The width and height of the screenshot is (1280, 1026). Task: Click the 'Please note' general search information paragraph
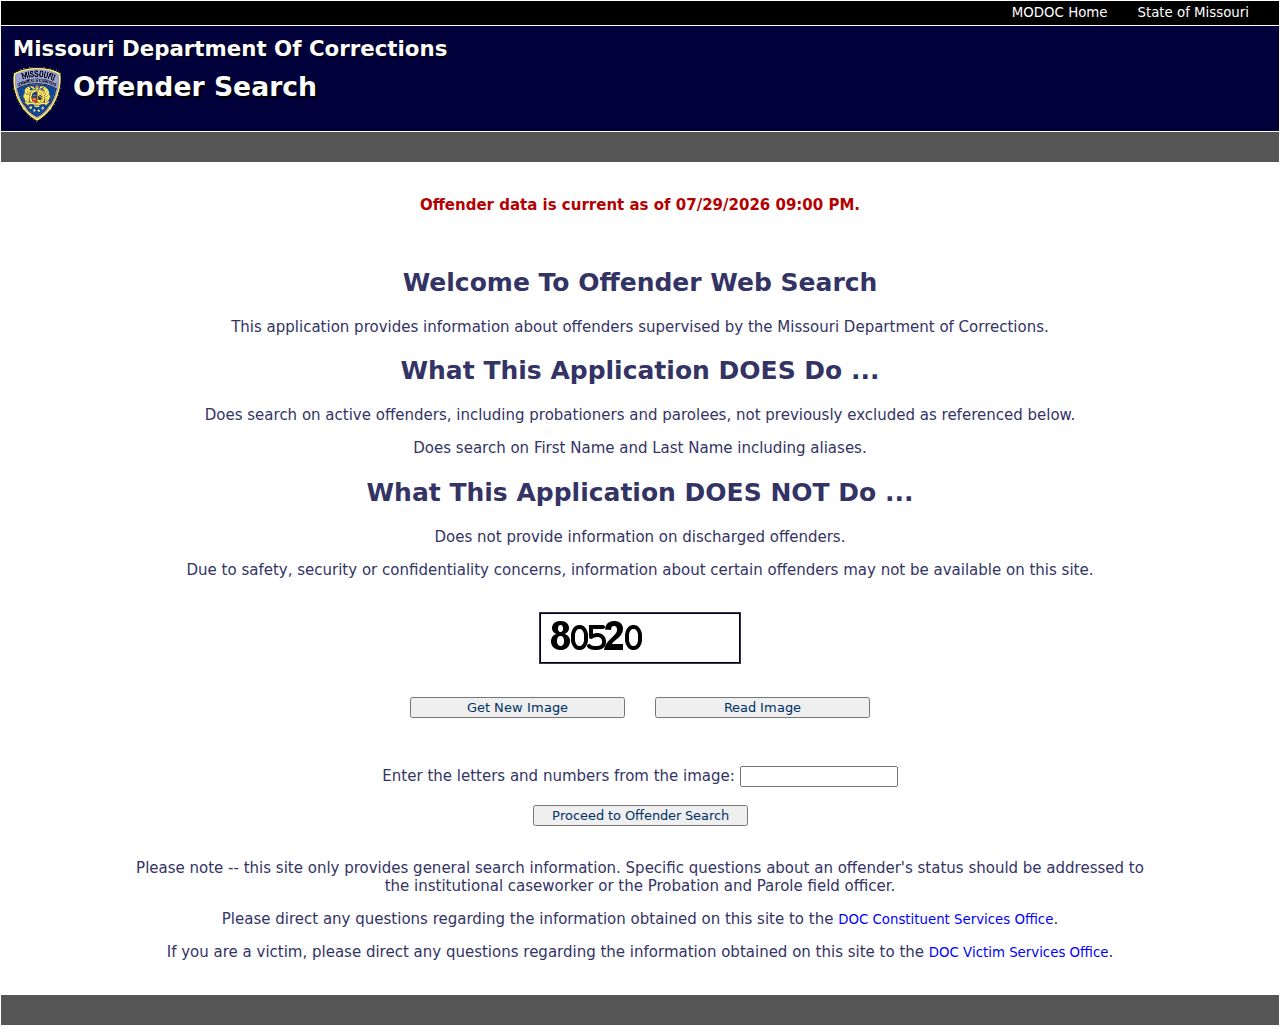640,876
